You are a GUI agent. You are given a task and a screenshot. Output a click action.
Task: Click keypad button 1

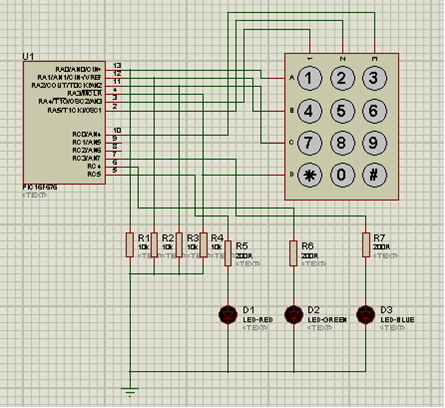309,79
